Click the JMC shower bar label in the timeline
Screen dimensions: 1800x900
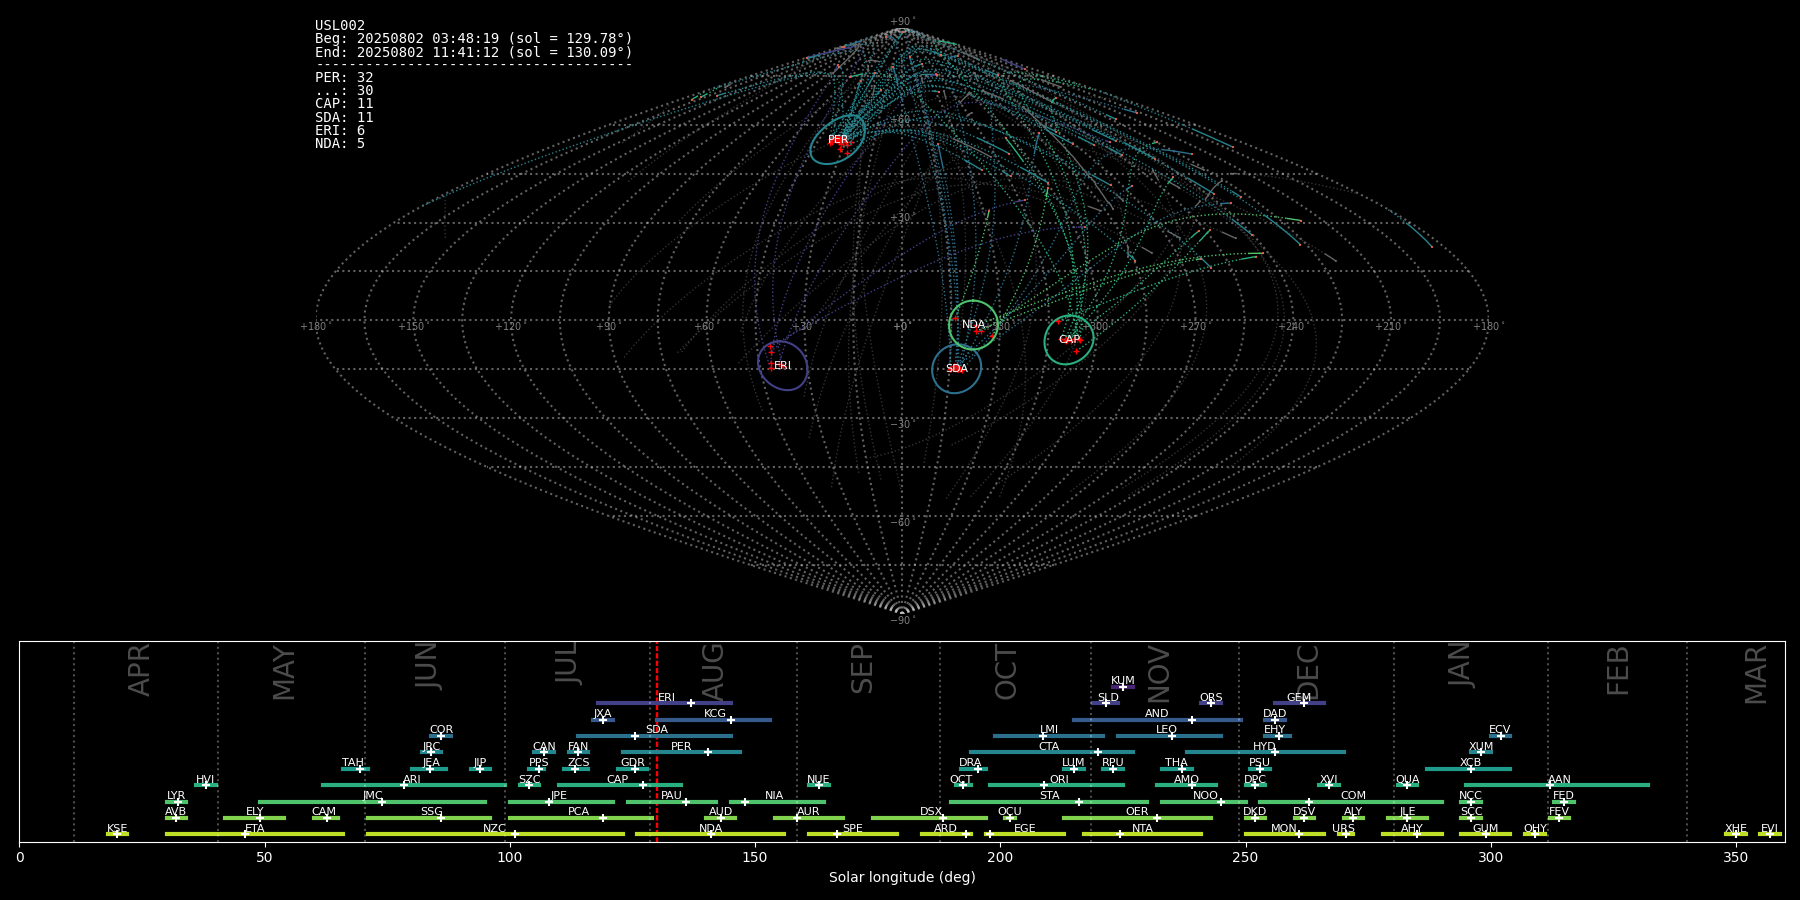[x=373, y=796]
